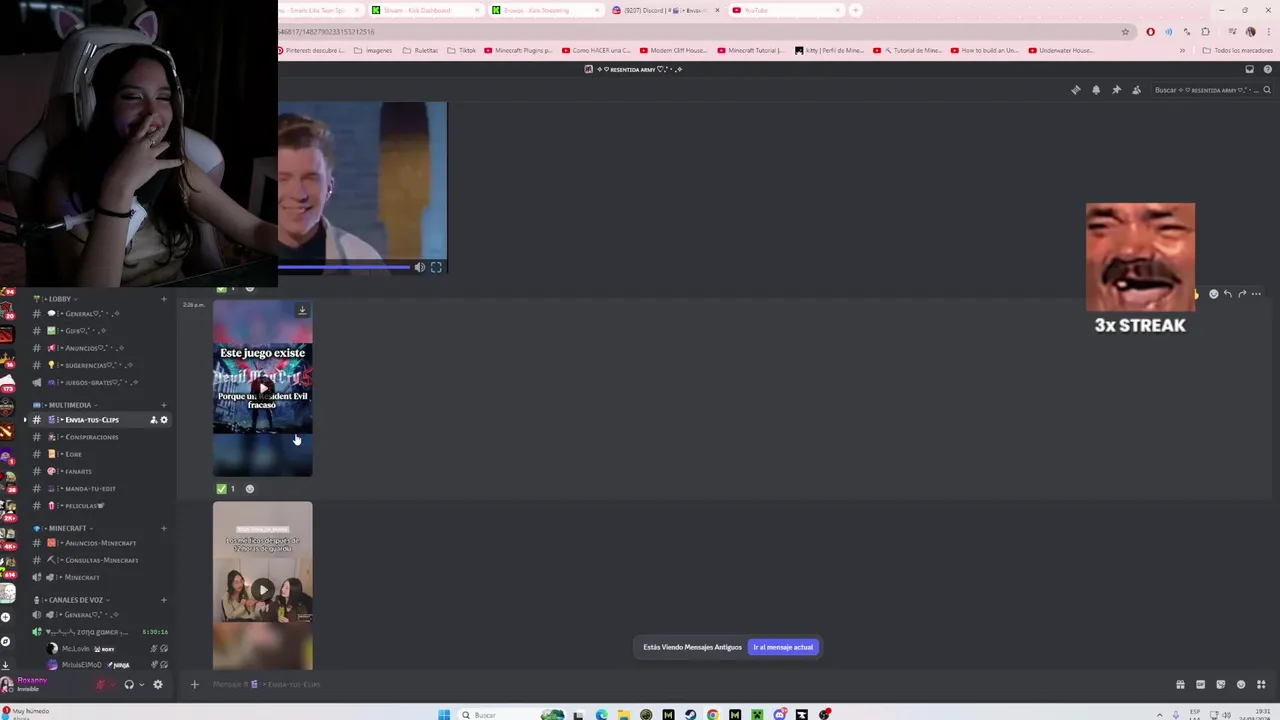This screenshot has width=1280, height=720.
Task: Unmute the microphone in user panel
Action: tap(100, 685)
